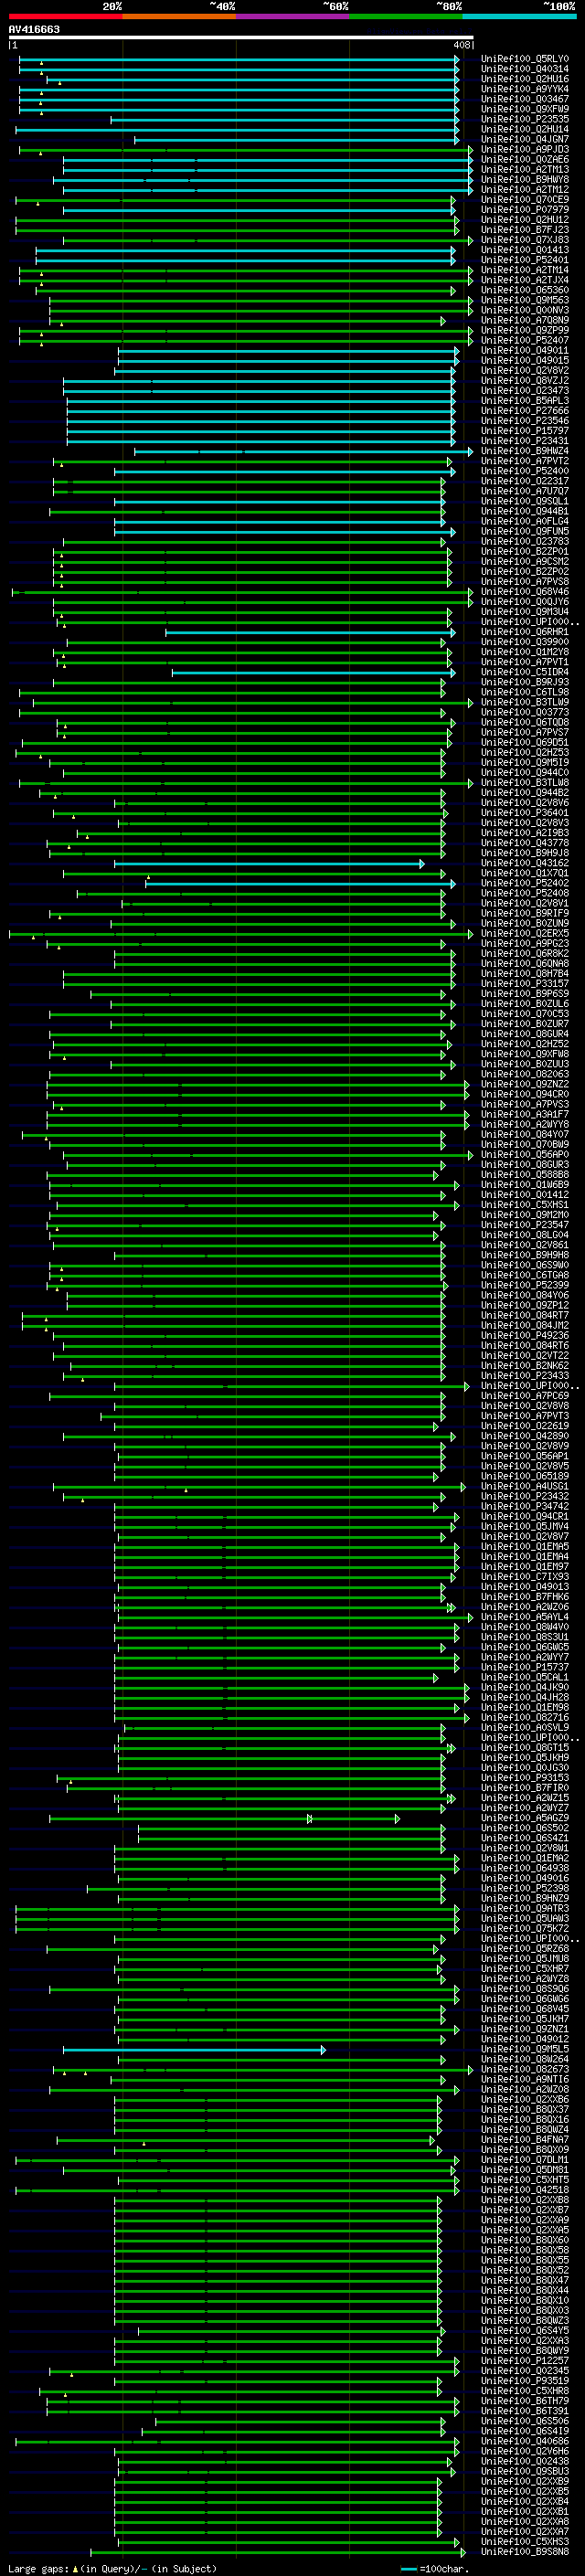The height and width of the screenshot is (2576, 585).
Task: Select the UniRef100_P34742 label
Action: coord(525,1506)
